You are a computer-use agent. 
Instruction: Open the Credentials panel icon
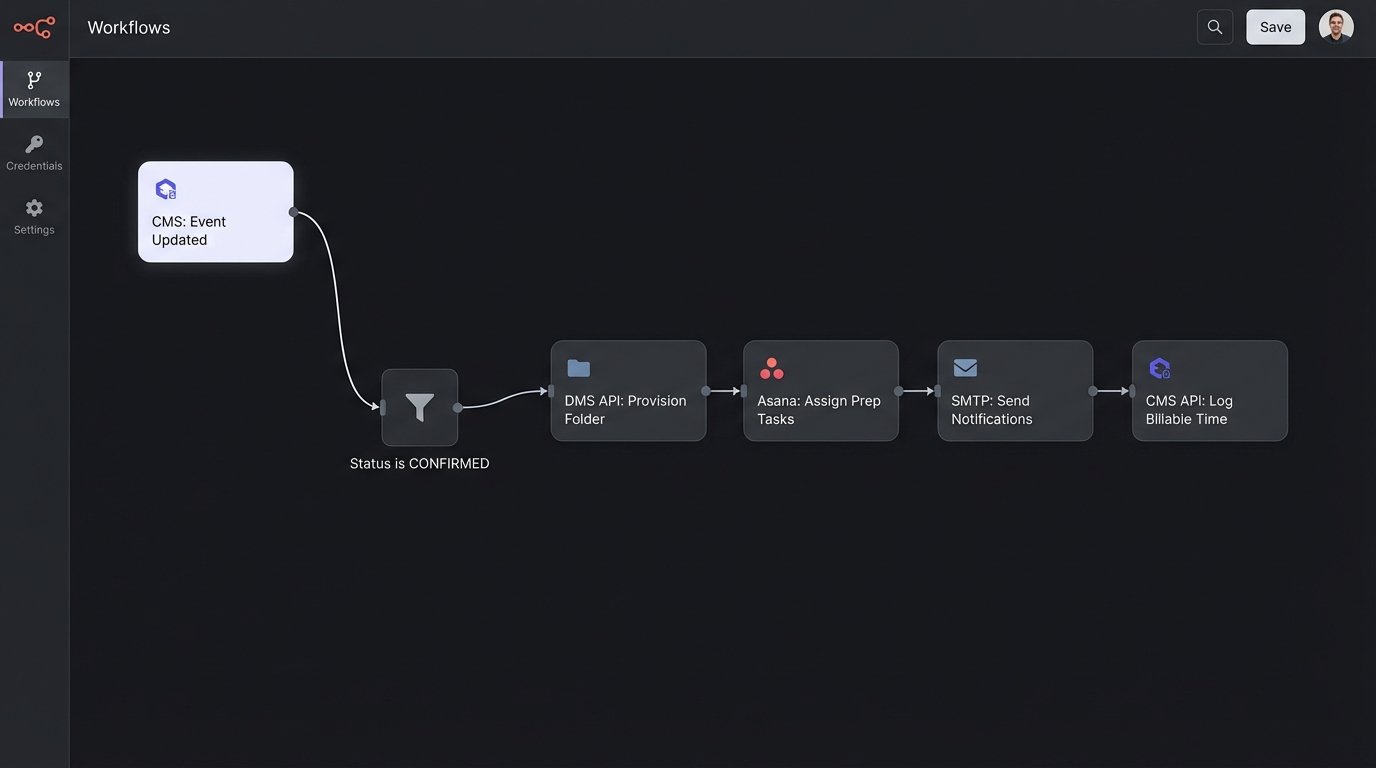34,143
